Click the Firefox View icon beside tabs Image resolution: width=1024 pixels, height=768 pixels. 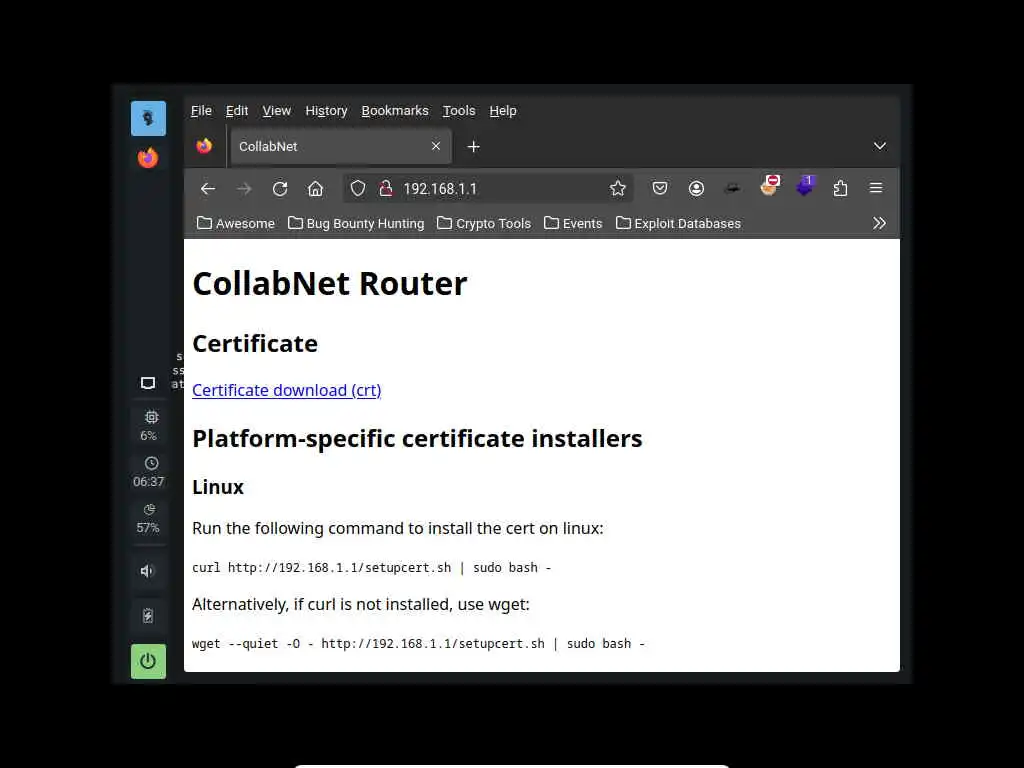pyautogui.click(x=204, y=146)
